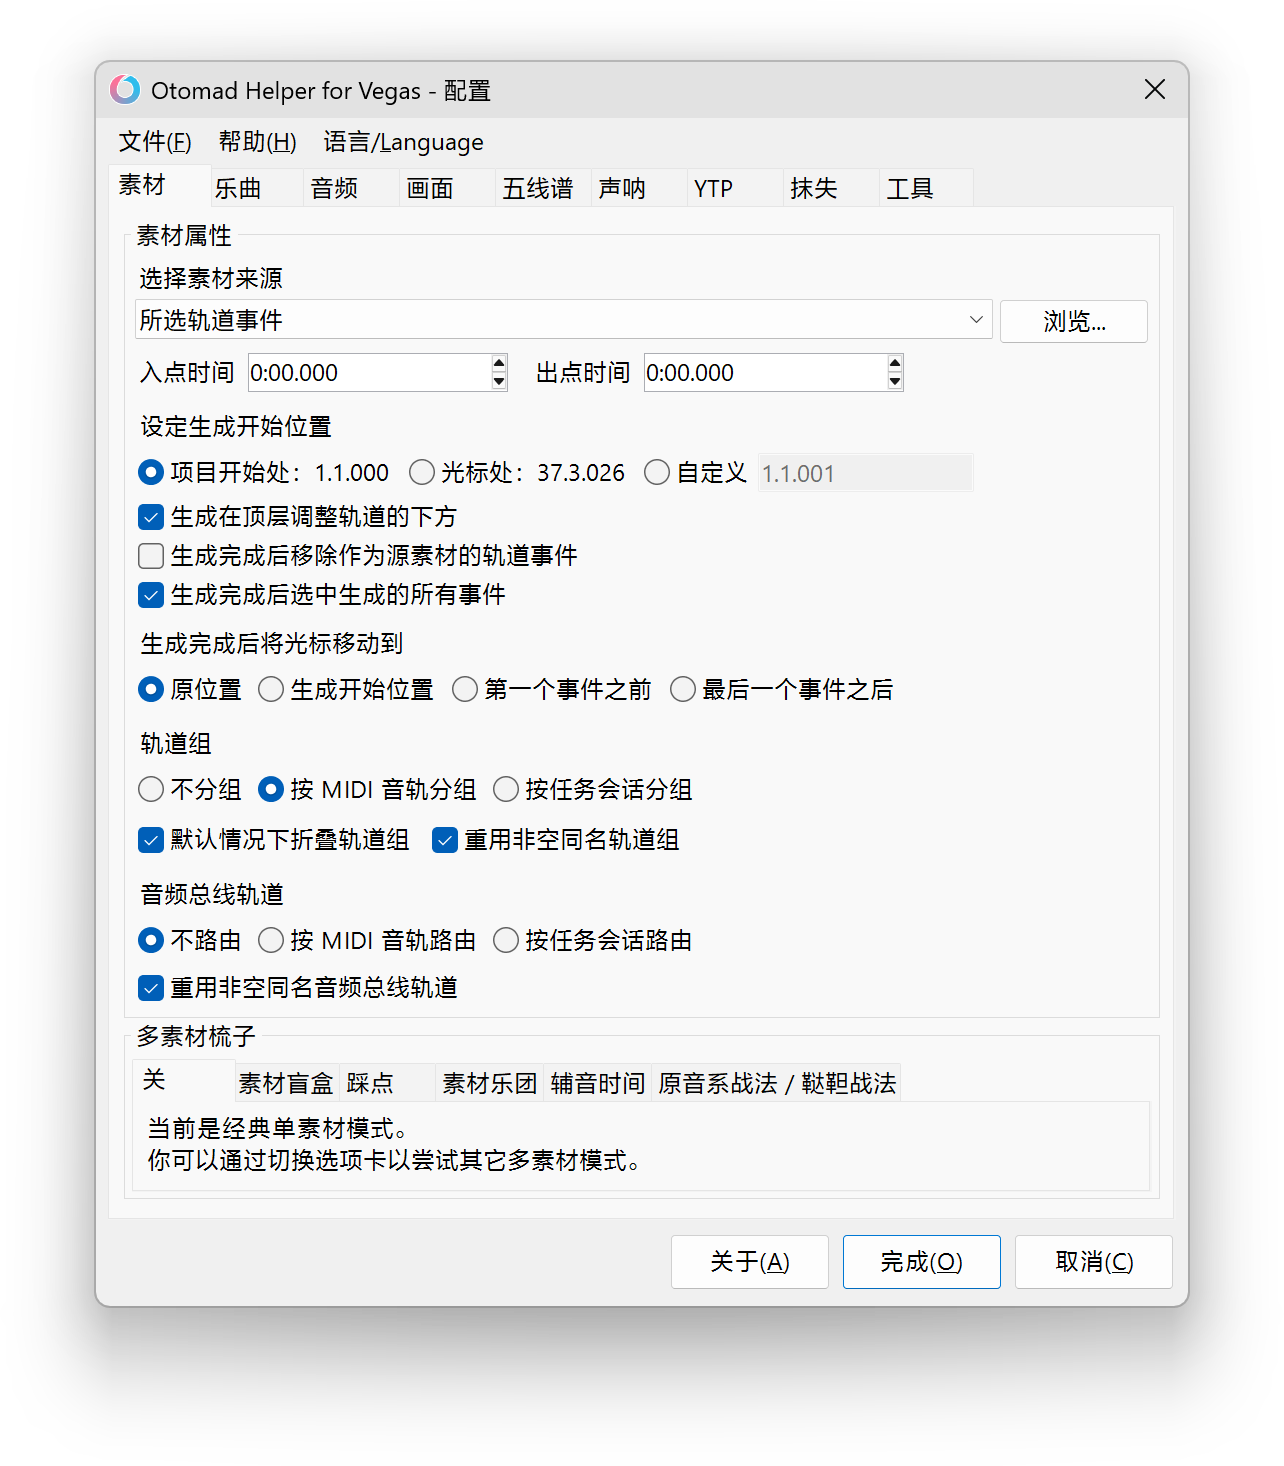Switch to the 素材盲盒 tab
Screen dimensions: 1284x1466
286,1083
